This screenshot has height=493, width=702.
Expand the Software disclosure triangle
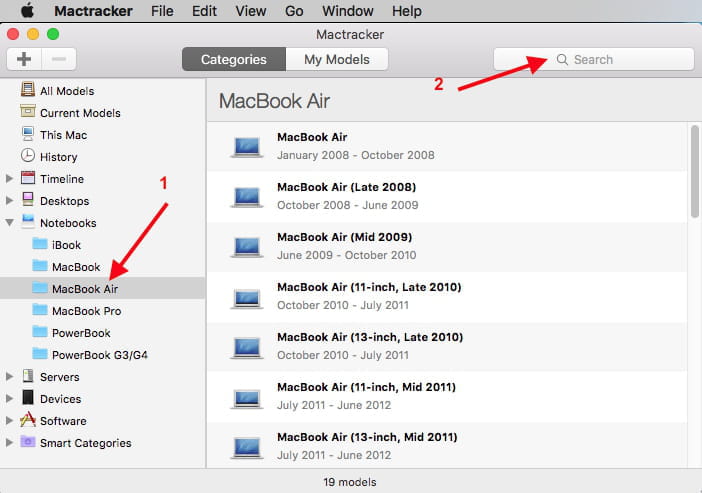[x=9, y=420]
